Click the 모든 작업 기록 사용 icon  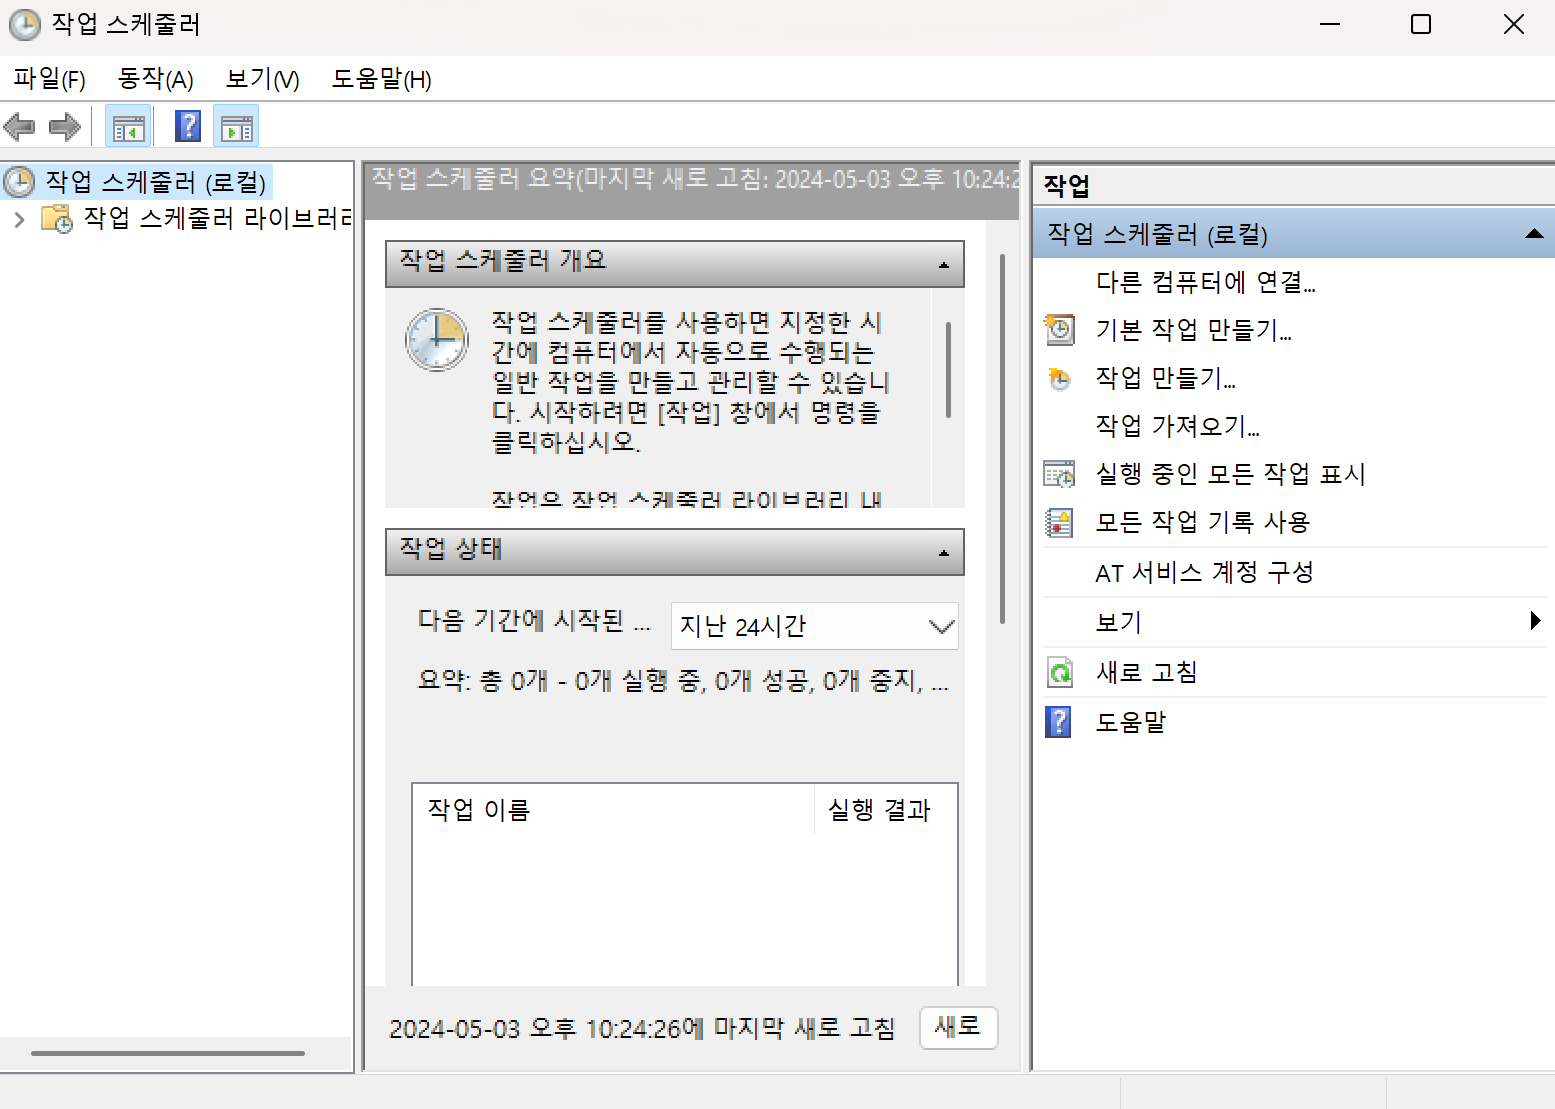[x=1059, y=522]
